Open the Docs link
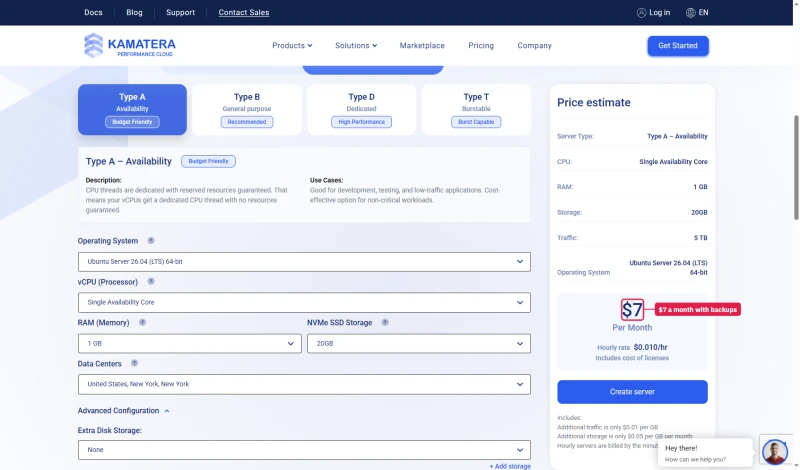The image size is (800, 470). click(93, 12)
